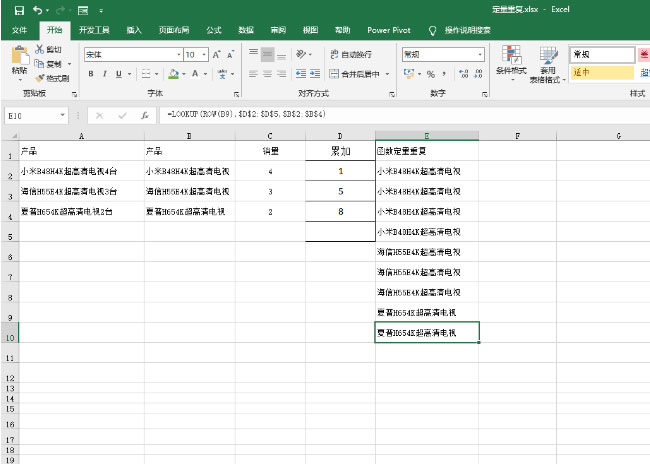Switch to the Page Layout (页面布局) tab
The height and width of the screenshot is (464, 650).
coord(174,30)
